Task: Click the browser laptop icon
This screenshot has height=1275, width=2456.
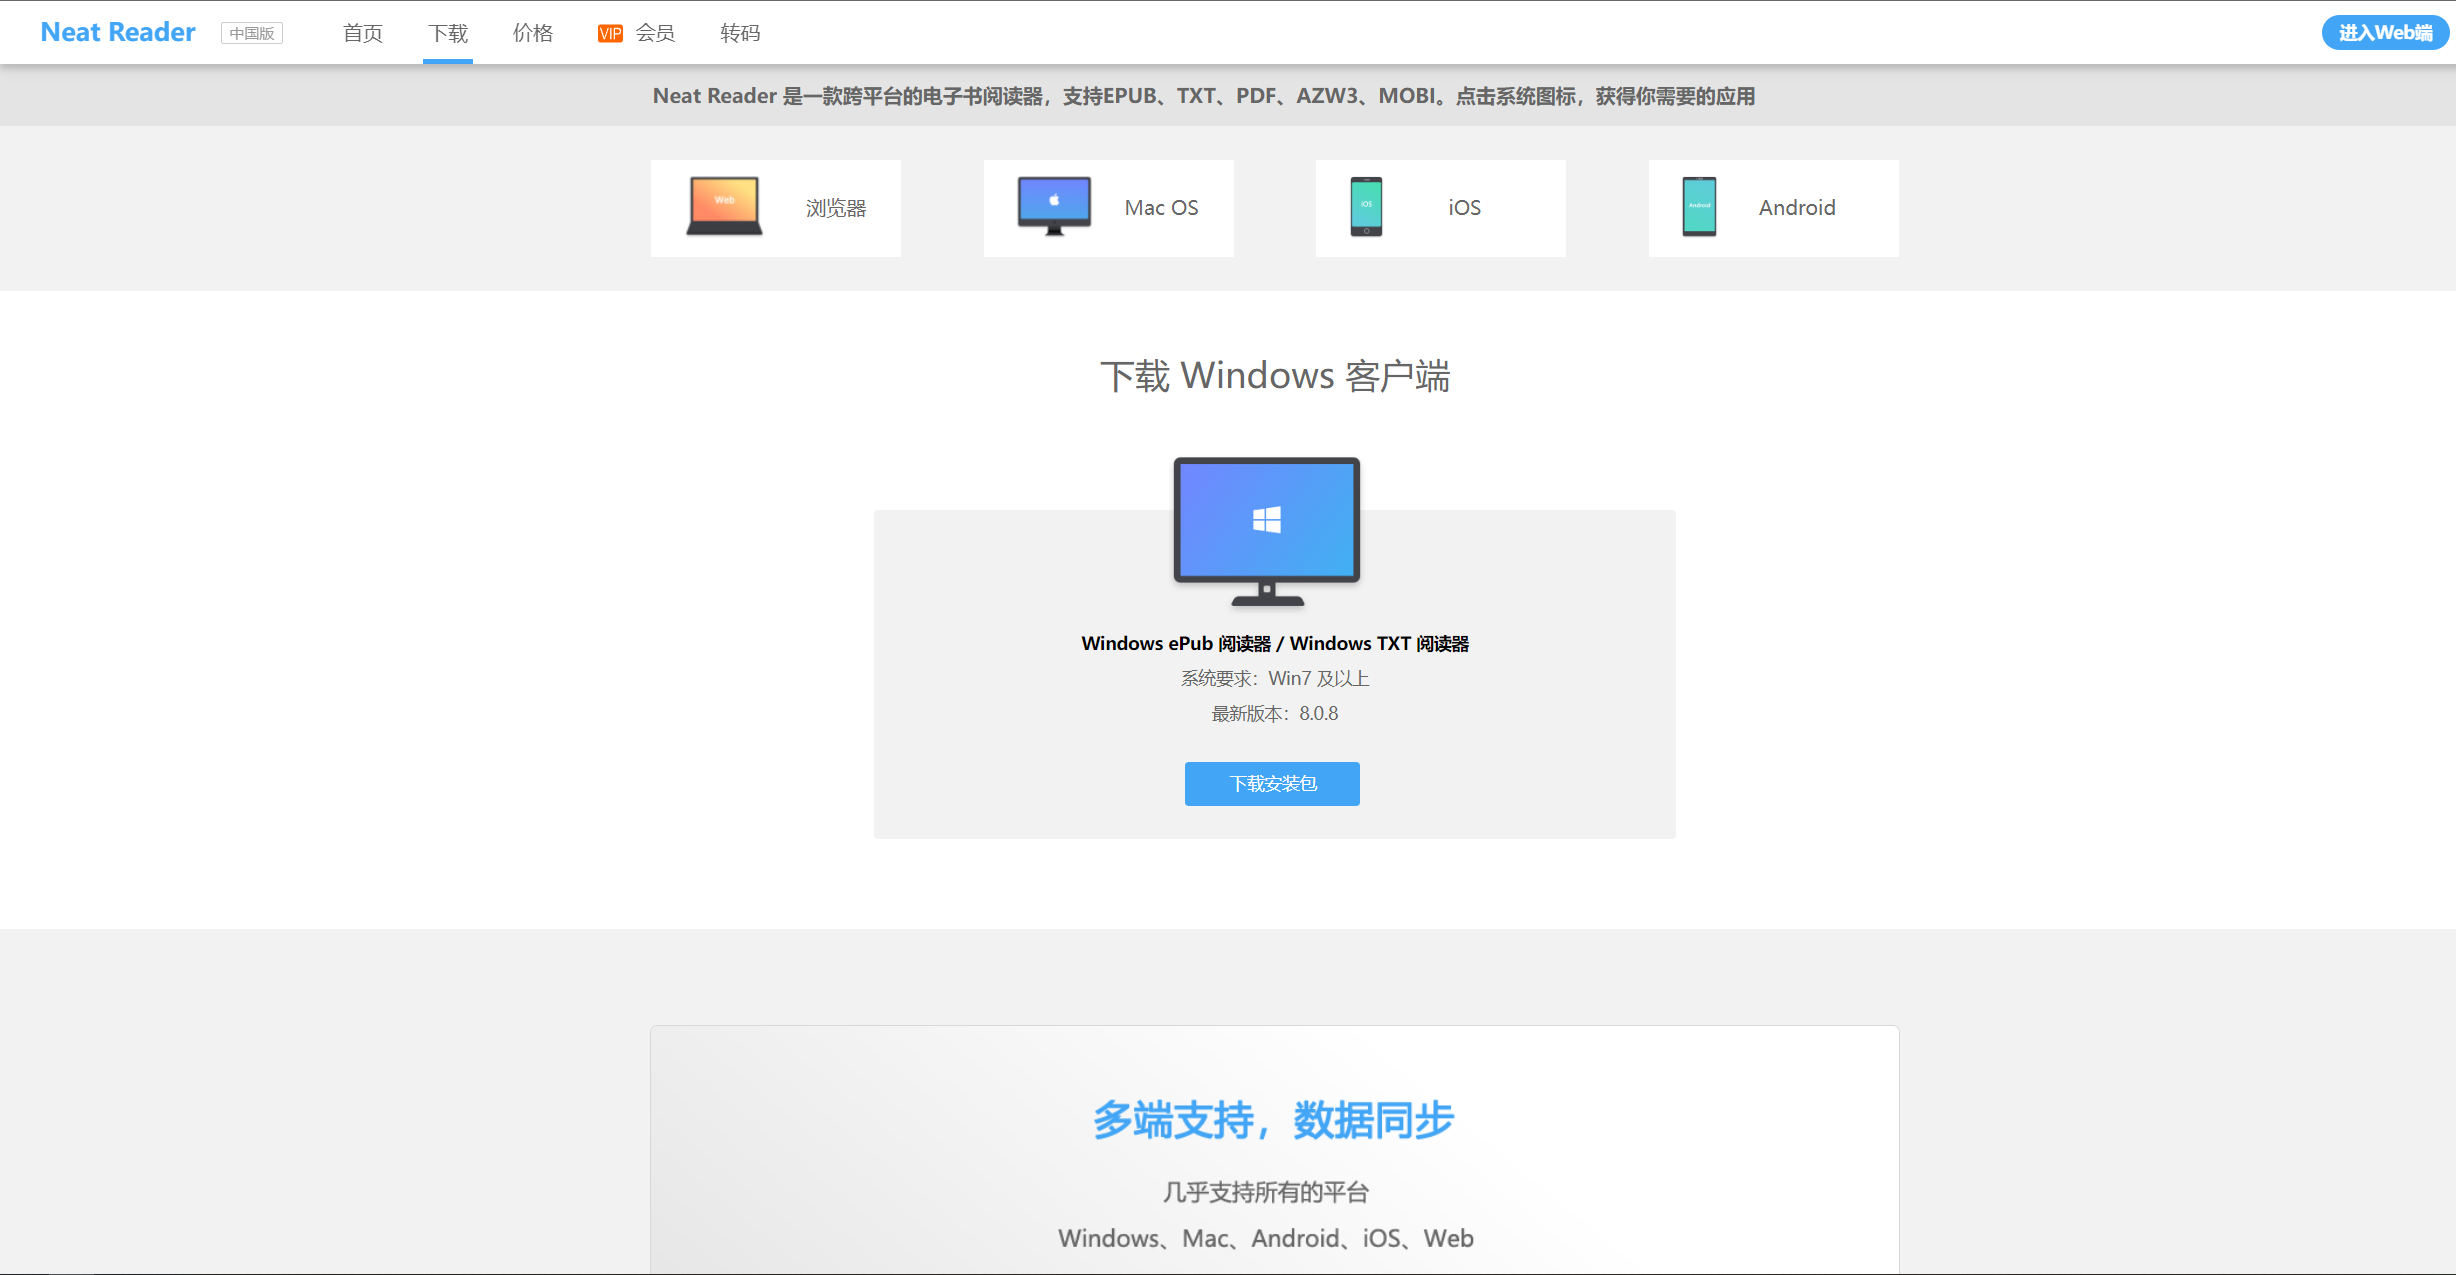Action: point(724,206)
